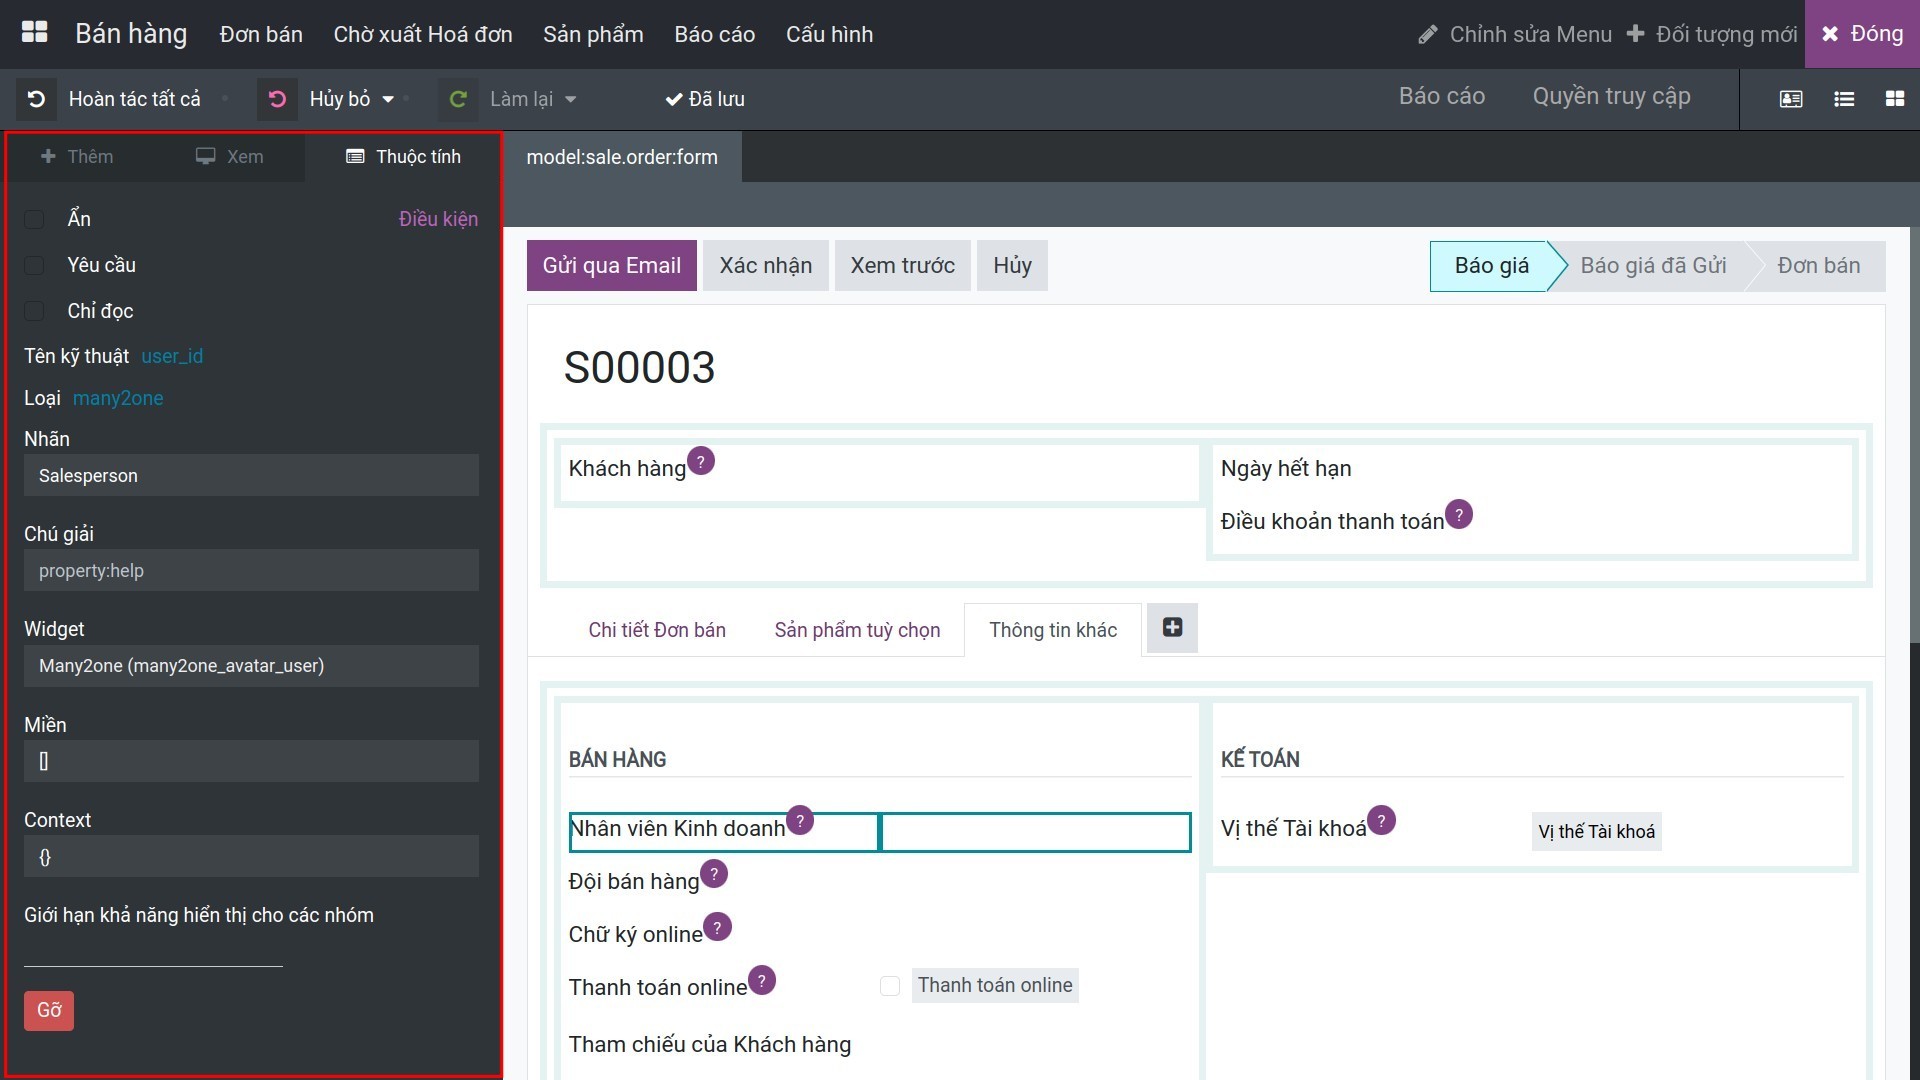Click Chỉnh sửa Menu pencil icon

coord(1428,34)
